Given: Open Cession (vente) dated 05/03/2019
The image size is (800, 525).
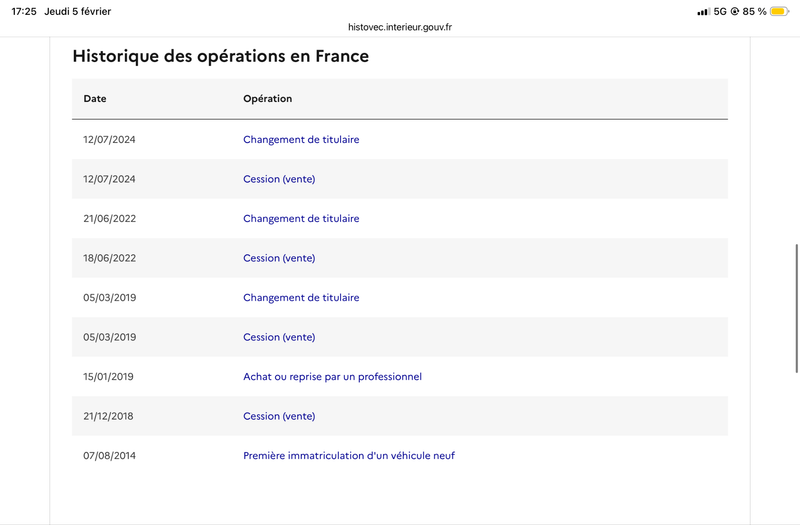Looking at the screenshot, I should click(279, 337).
